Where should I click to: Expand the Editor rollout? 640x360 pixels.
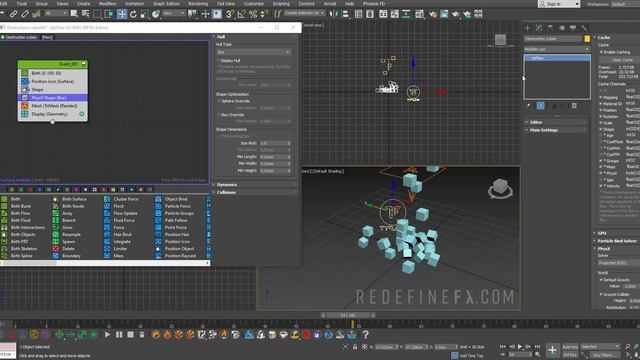point(557,122)
